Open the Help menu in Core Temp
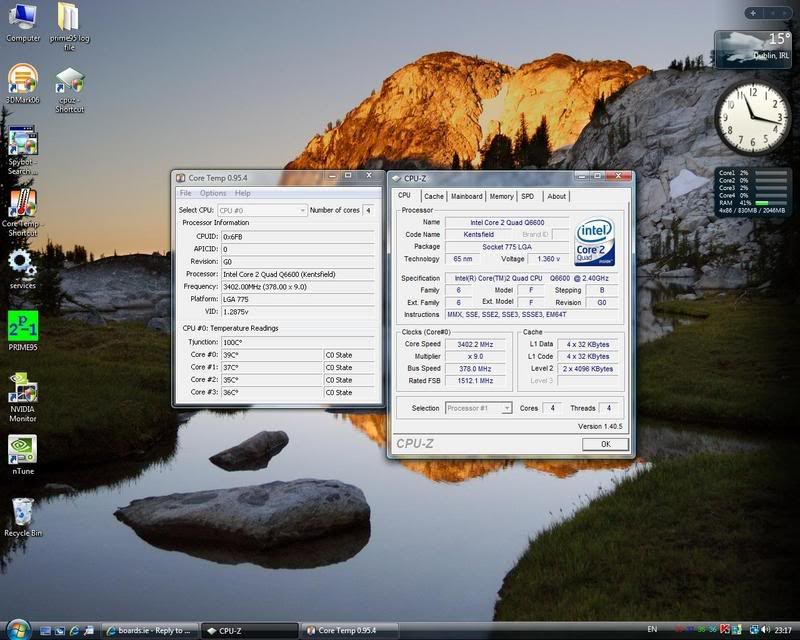 (242, 193)
